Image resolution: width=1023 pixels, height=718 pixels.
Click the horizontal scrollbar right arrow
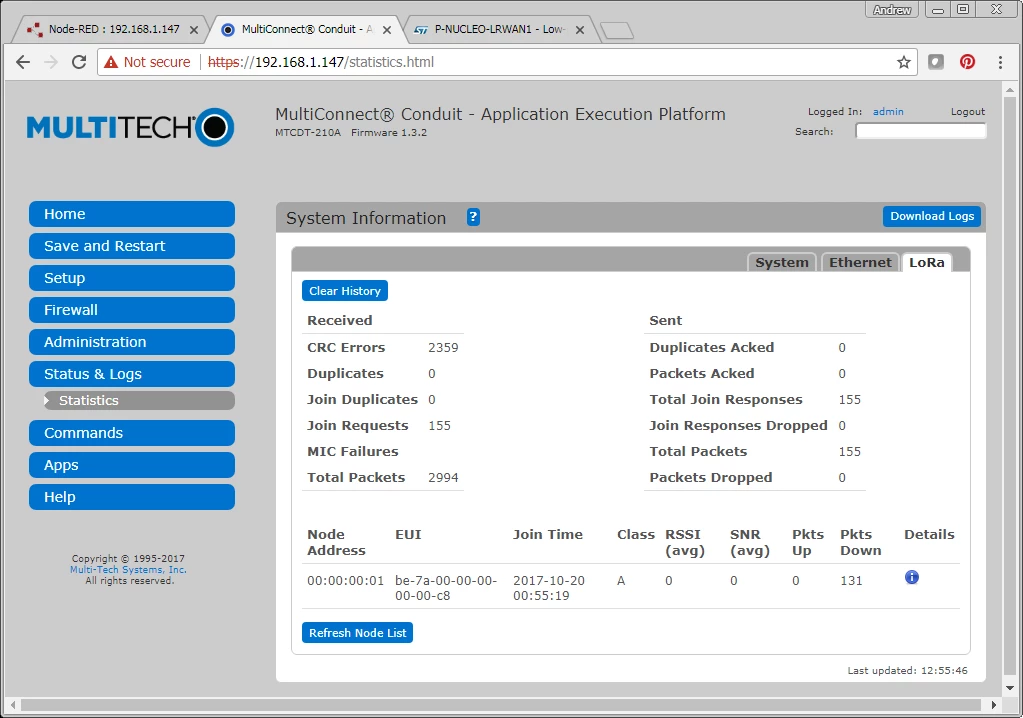(x=994, y=705)
